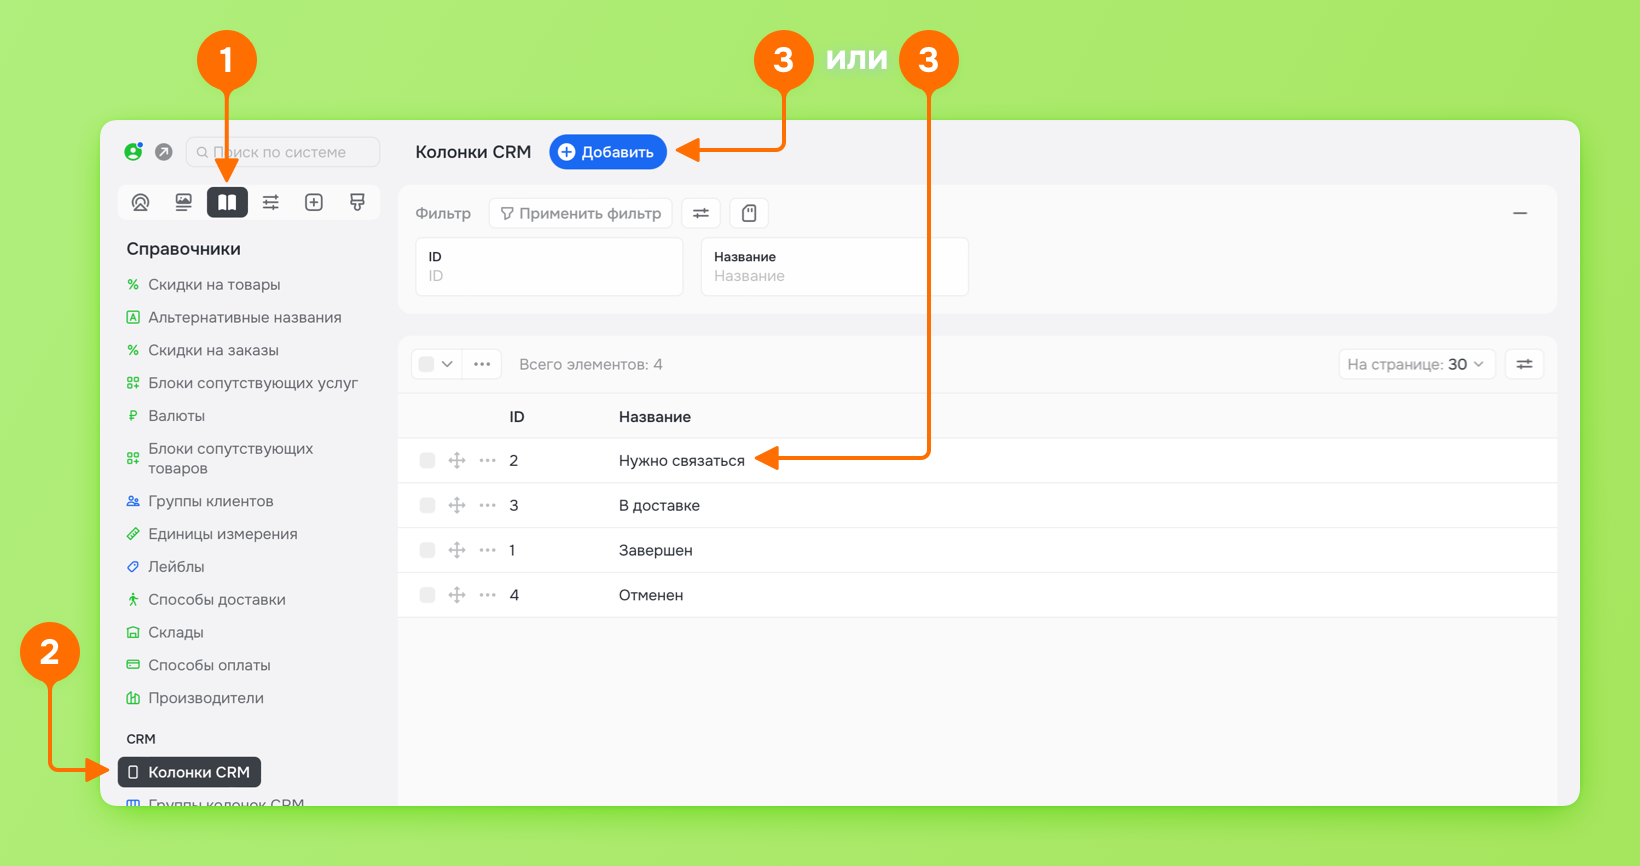Open actions menu for Нужно связаться row
1640x866 pixels.
point(488,460)
